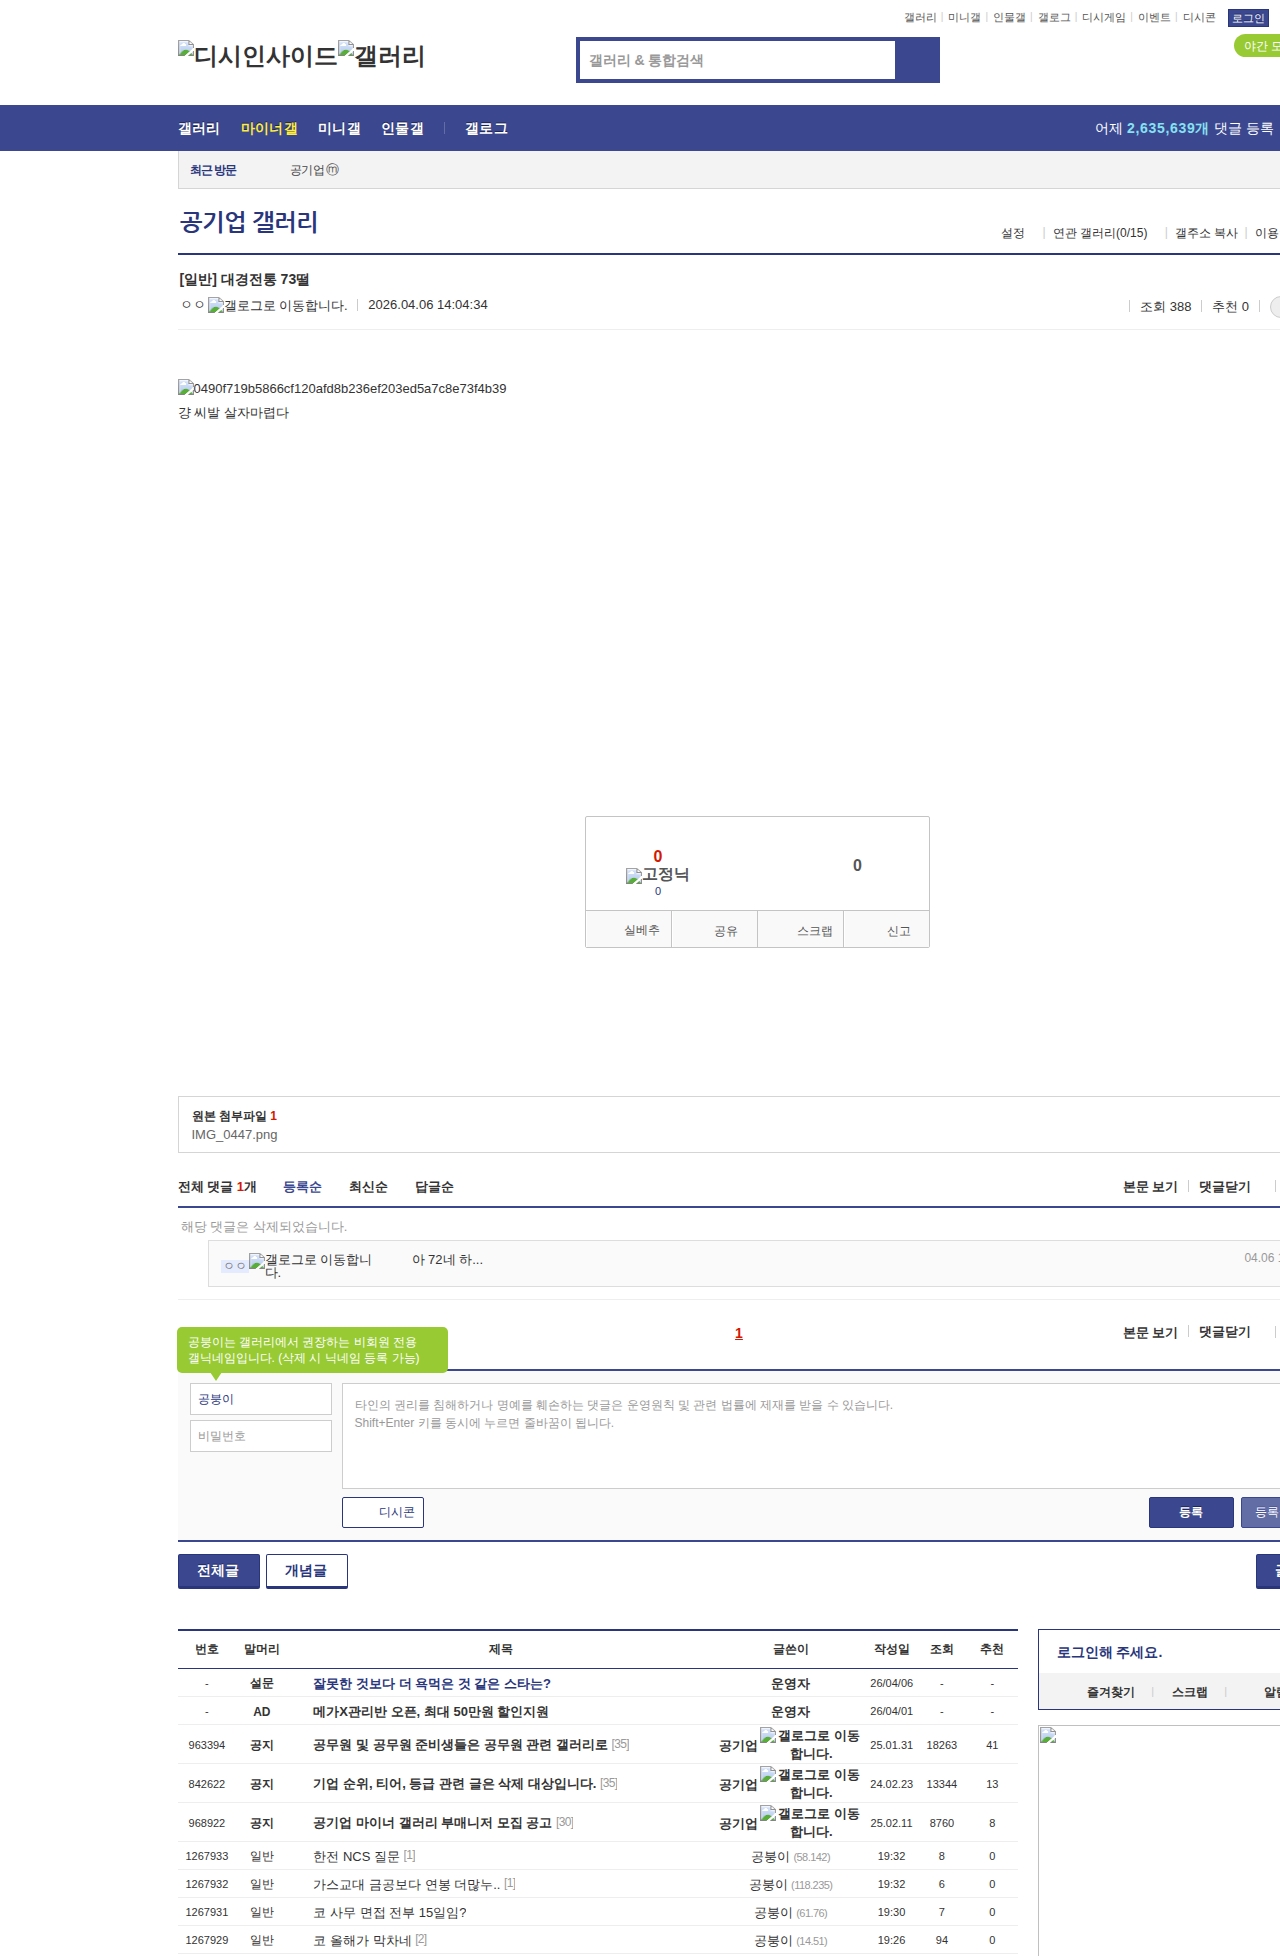Screen dimensions: 1280x1956
Task: Click the DCInside logo image
Action: pyautogui.click(x=258, y=56)
